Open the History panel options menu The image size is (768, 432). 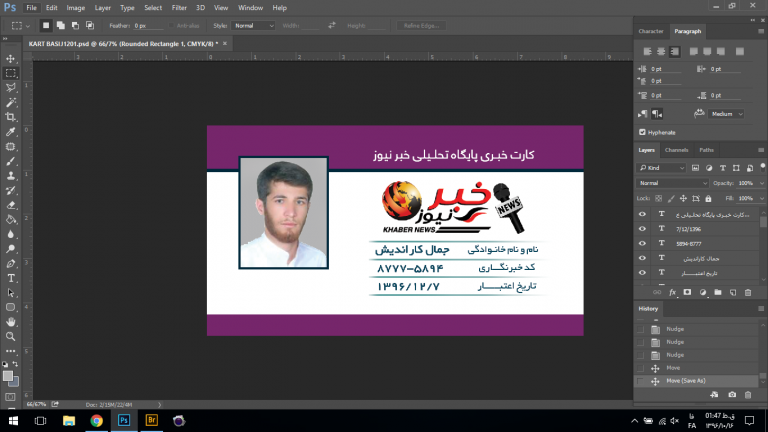(x=761, y=309)
